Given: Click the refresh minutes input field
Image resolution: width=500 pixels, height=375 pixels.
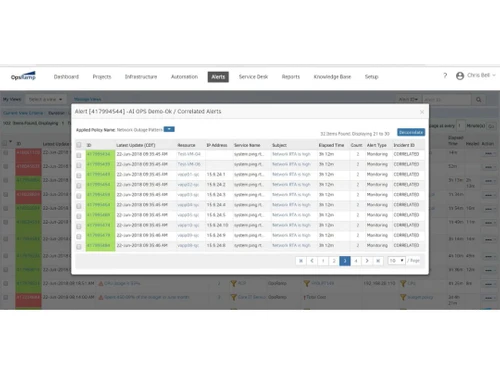Looking at the screenshot, I should (x=460, y=126).
